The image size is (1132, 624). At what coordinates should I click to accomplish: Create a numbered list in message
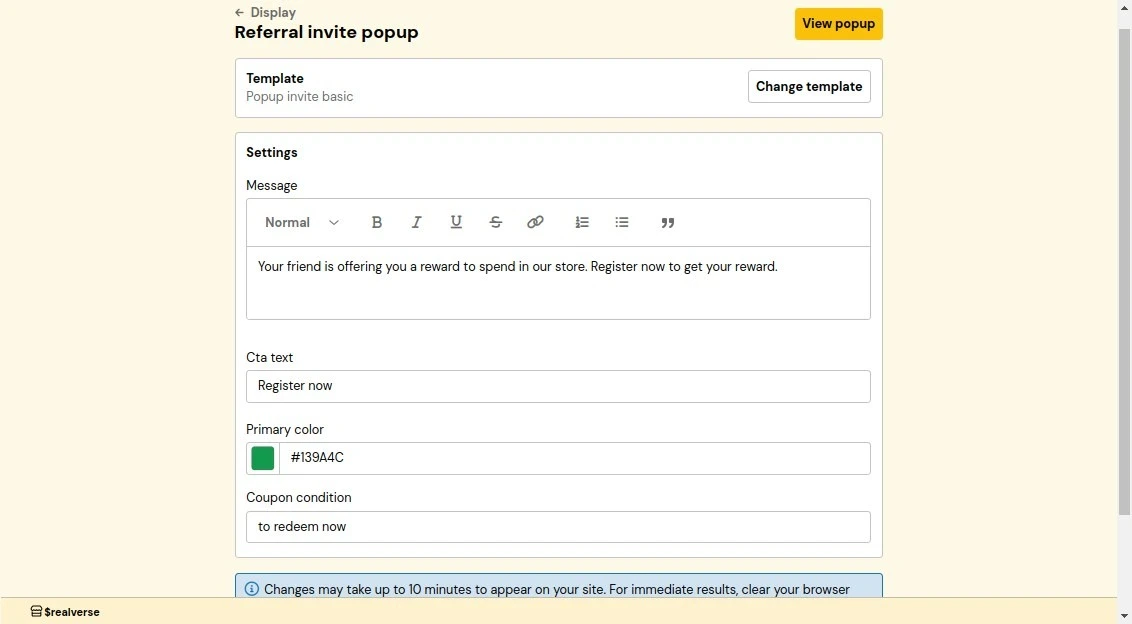[x=582, y=222]
